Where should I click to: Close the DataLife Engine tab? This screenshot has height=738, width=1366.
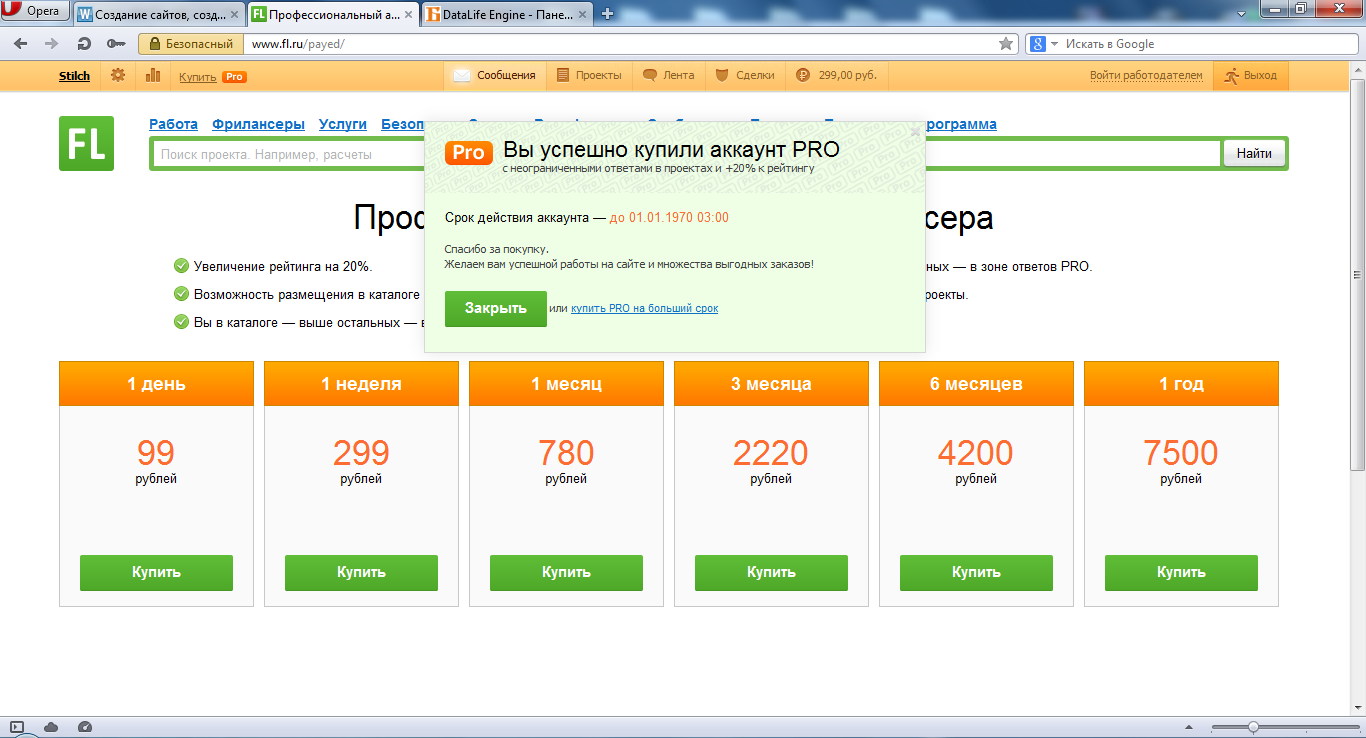(x=582, y=14)
